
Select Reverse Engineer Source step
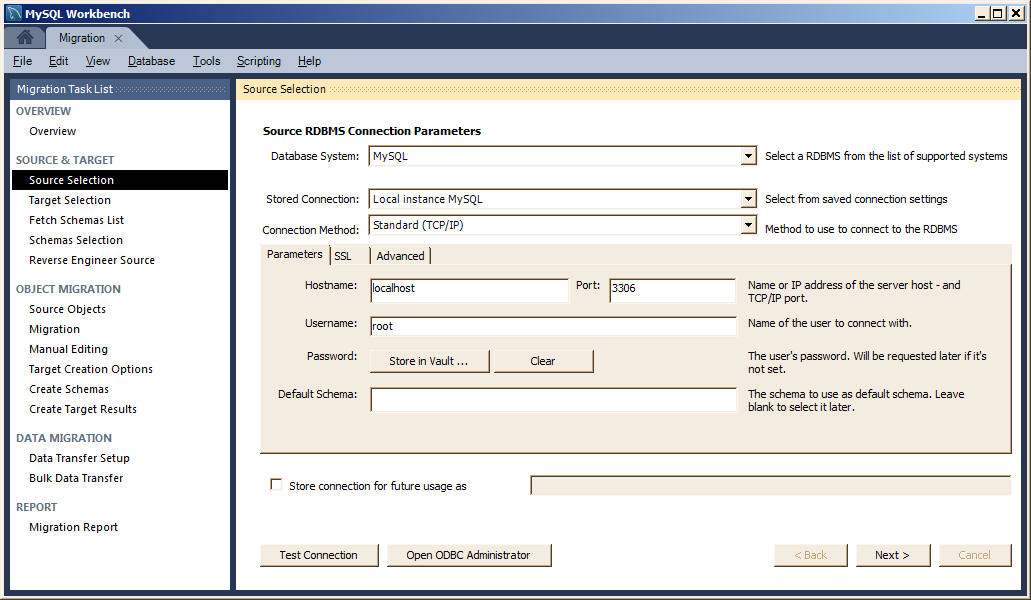pos(92,260)
